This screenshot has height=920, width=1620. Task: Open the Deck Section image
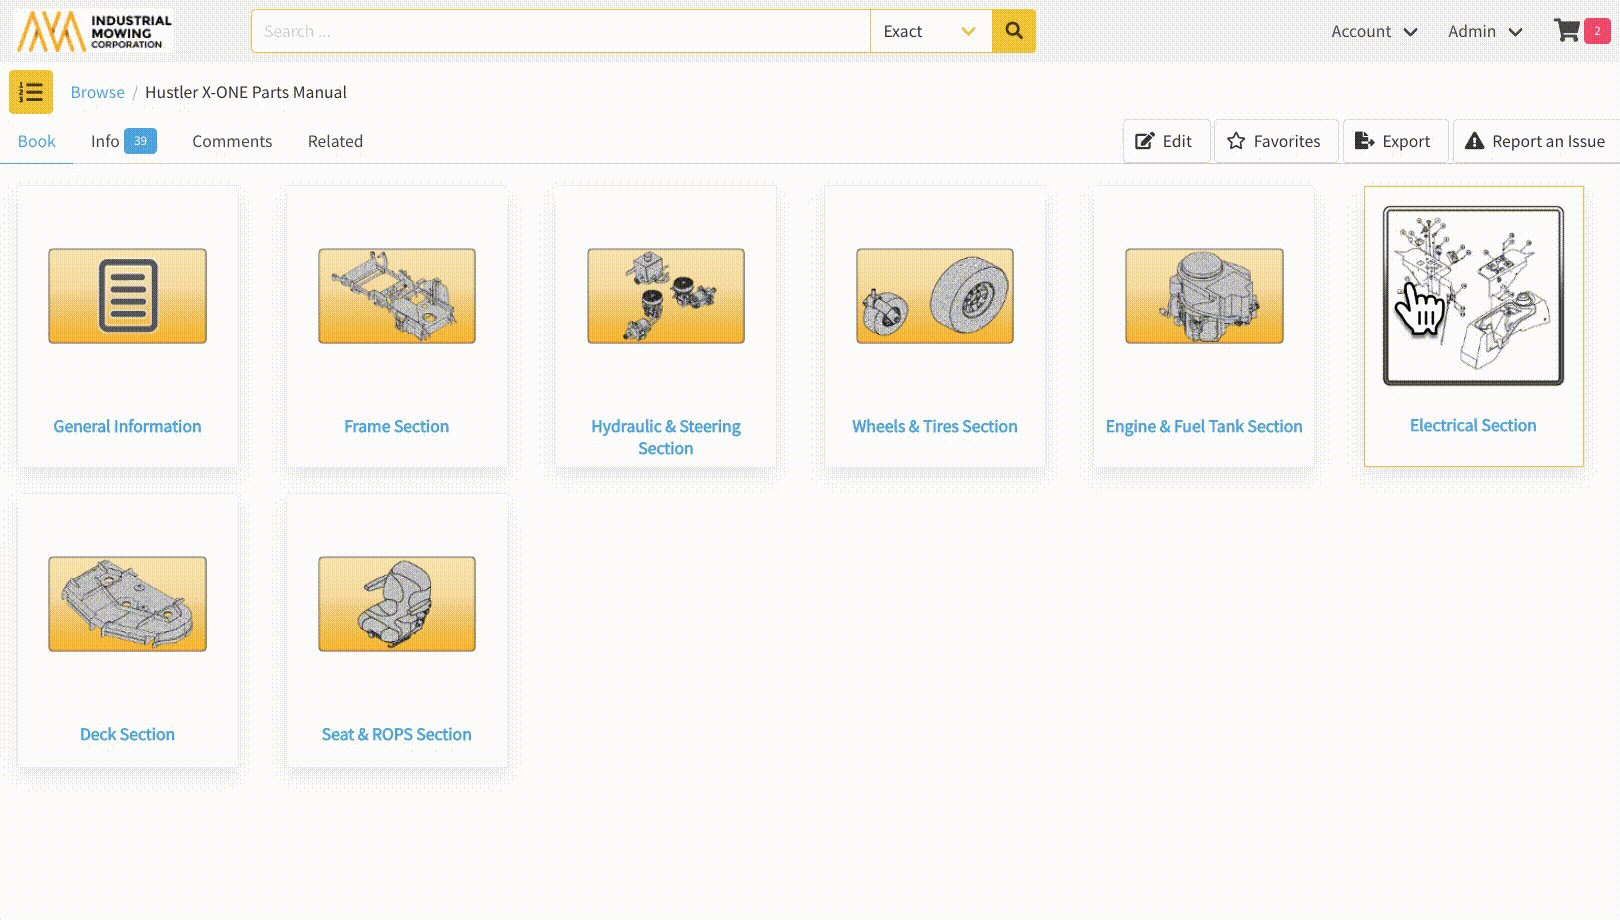128,604
